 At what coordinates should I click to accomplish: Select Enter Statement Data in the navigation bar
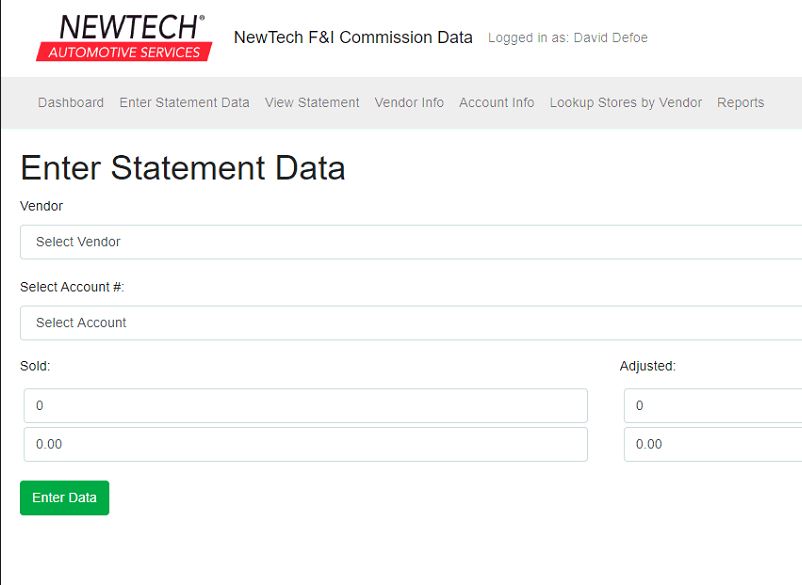point(184,103)
